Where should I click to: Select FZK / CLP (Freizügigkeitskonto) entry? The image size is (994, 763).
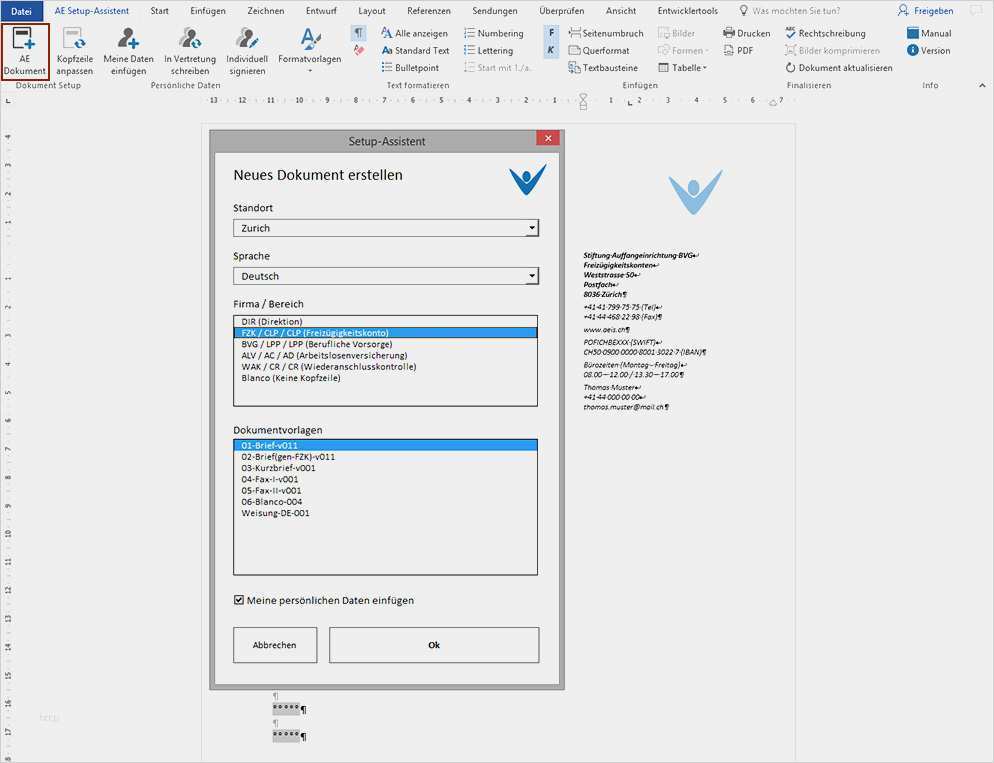385,333
